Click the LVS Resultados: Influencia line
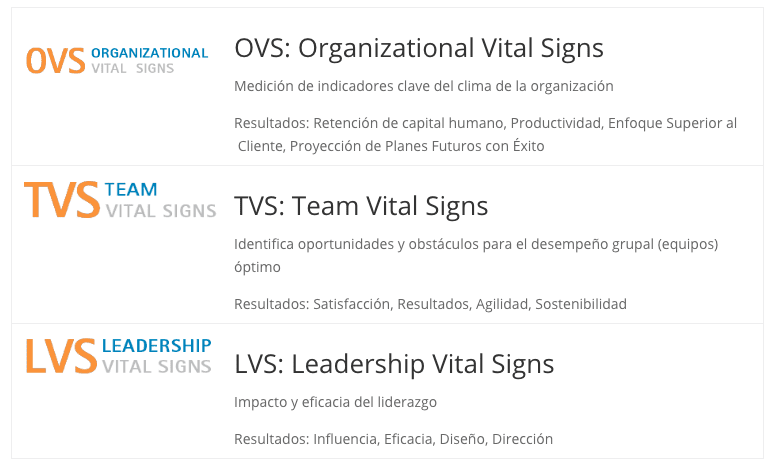The width and height of the screenshot is (779, 468). [x=393, y=439]
